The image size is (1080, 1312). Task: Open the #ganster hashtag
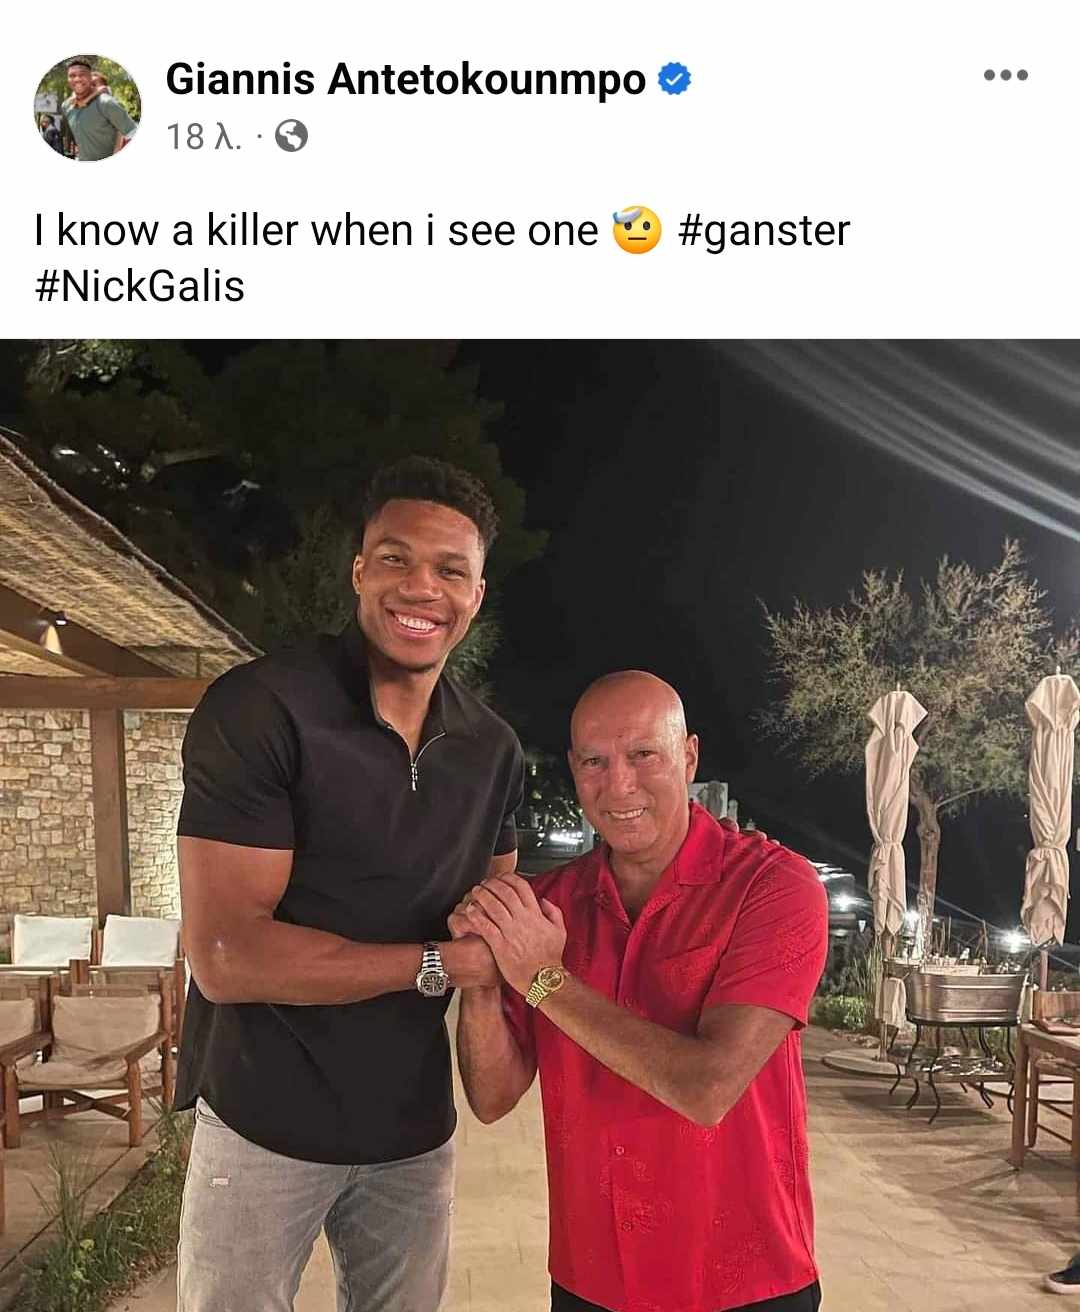[x=764, y=231]
